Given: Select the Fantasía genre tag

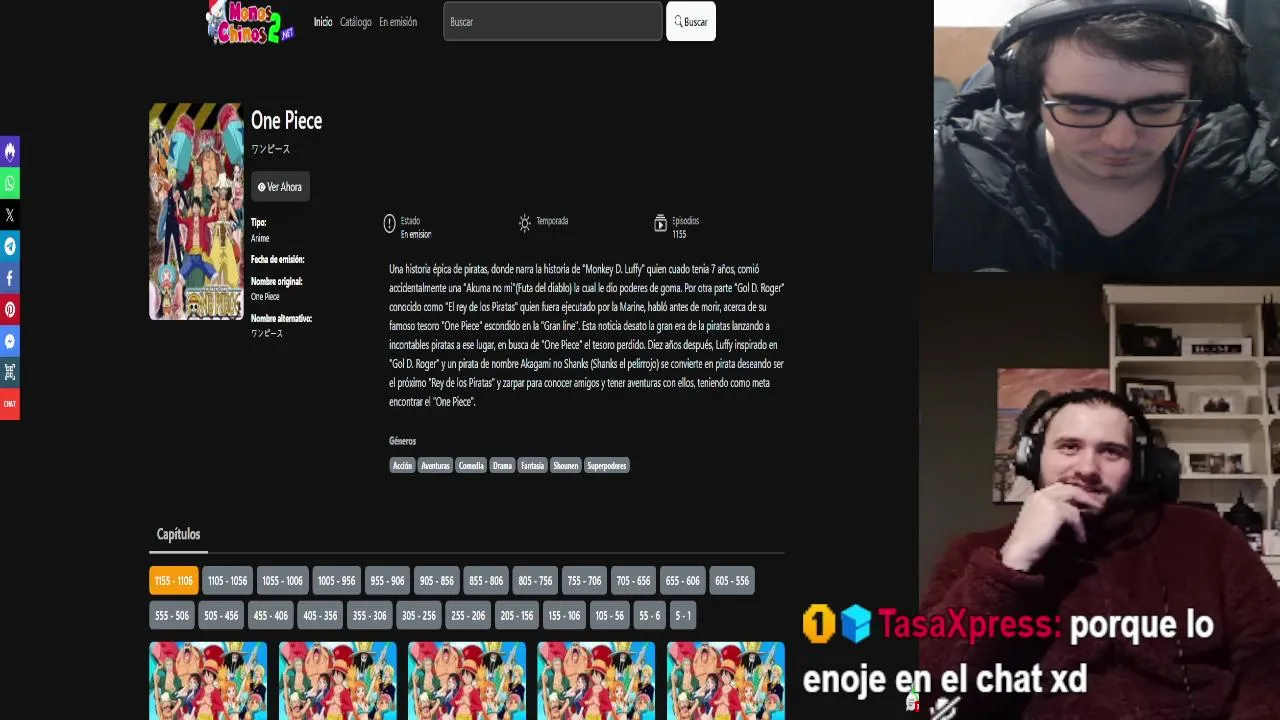Looking at the screenshot, I should pyautogui.click(x=533, y=466).
